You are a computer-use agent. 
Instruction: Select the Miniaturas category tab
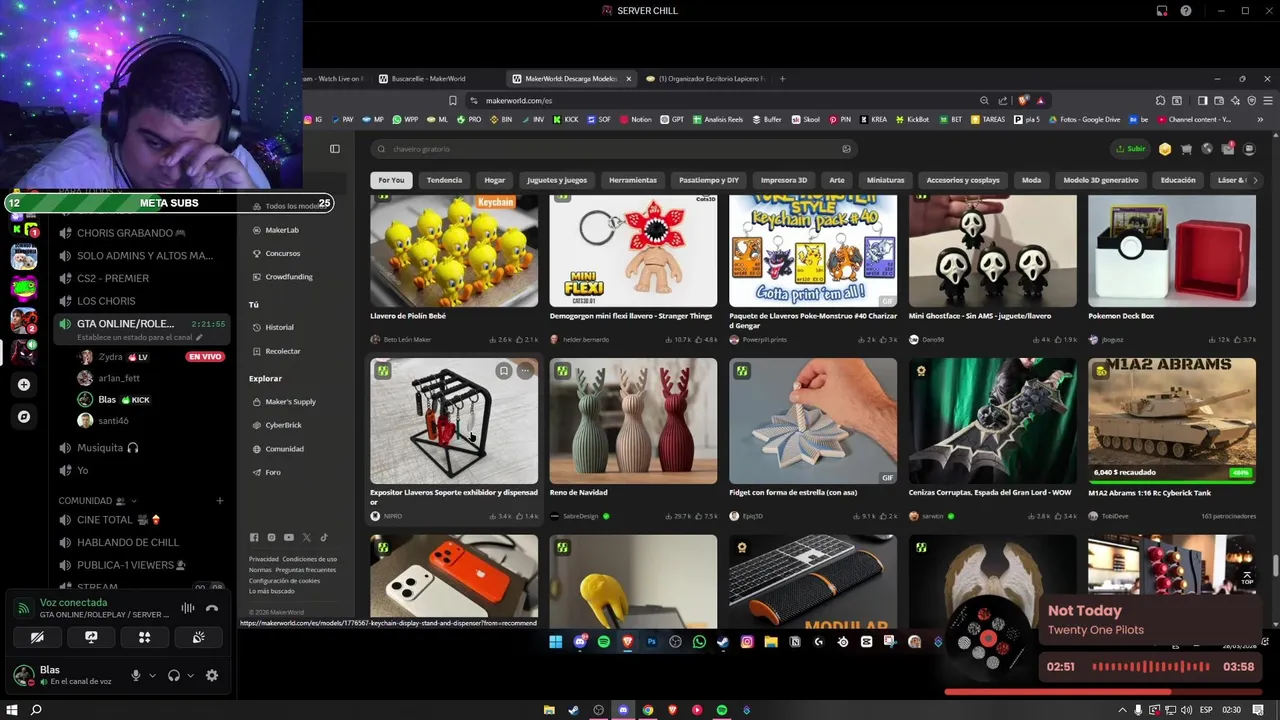[885, 180]
